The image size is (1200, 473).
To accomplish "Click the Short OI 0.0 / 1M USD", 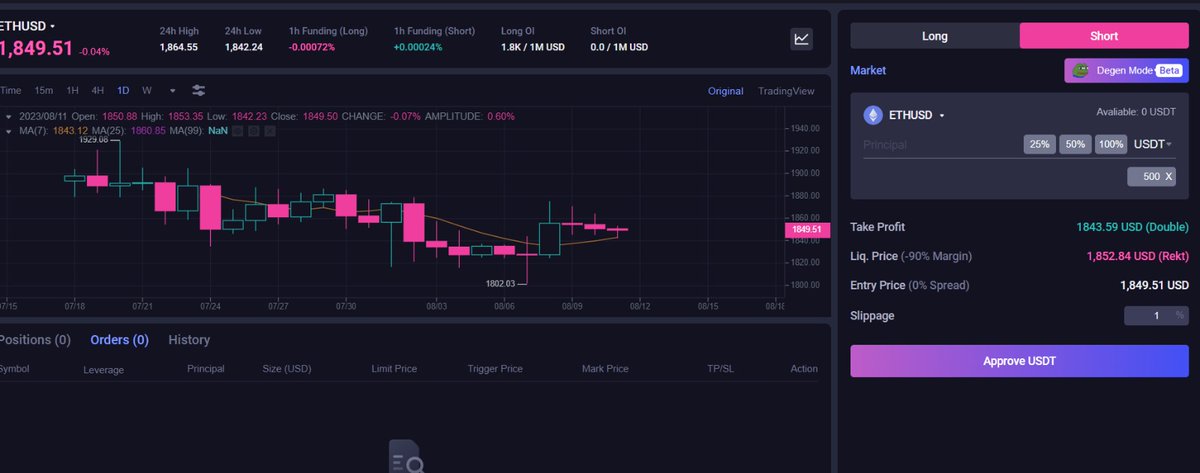I will 619,47.
